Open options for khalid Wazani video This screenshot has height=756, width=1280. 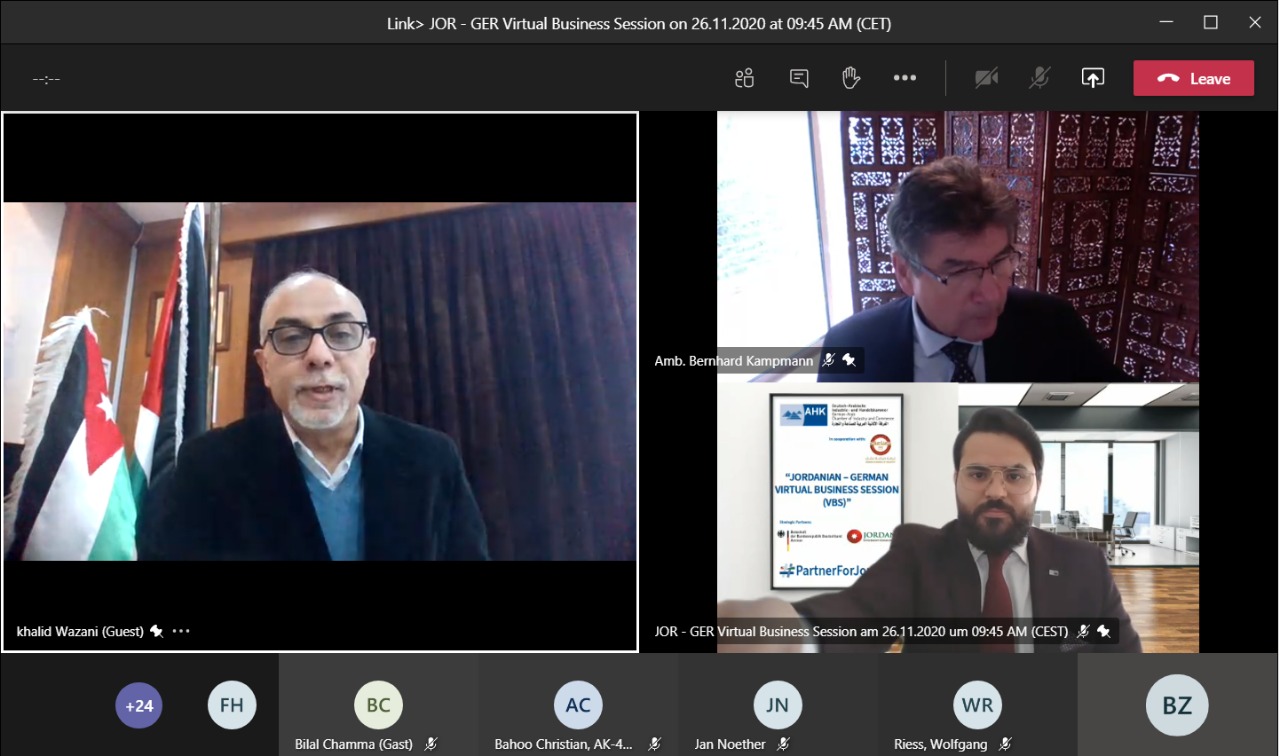point(181,631)
